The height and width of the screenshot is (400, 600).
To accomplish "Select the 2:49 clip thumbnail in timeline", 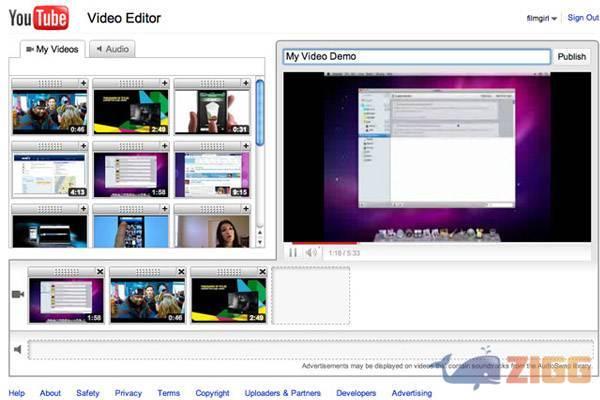I will point(228,300).
